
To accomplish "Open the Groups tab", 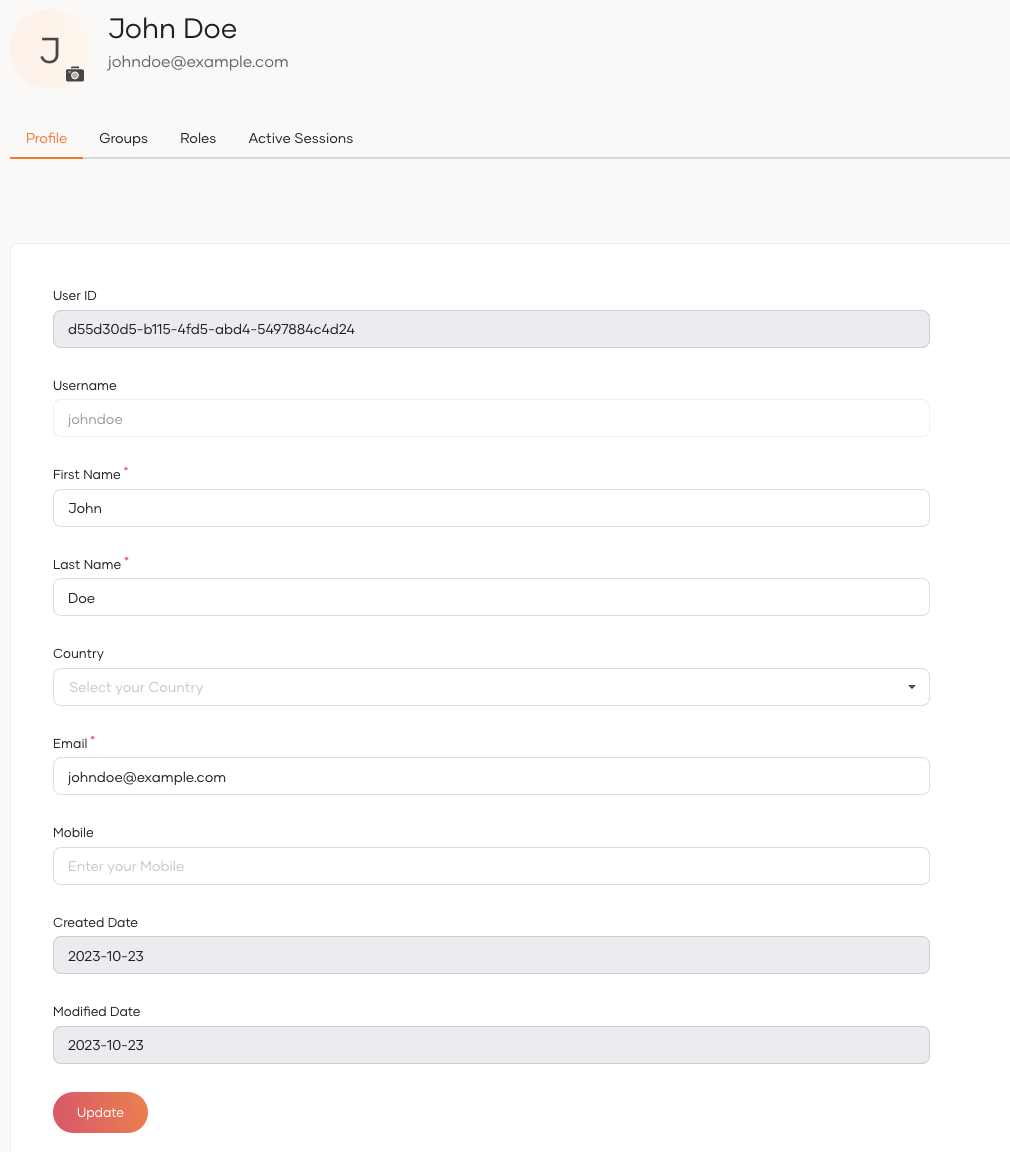I will pos(123,138).
